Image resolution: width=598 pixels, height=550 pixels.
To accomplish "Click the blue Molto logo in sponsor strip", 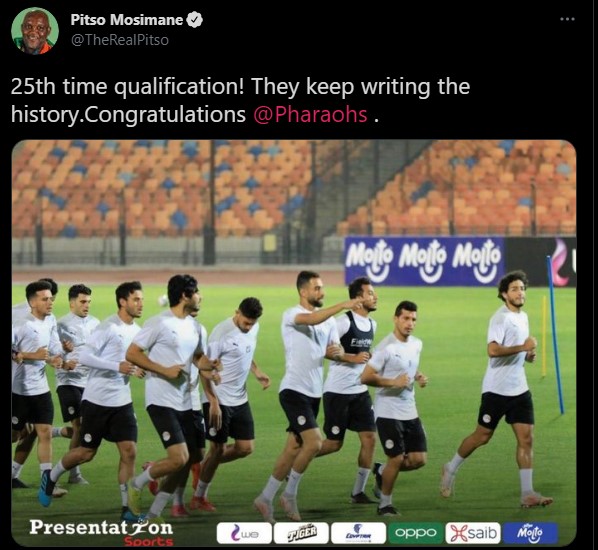I will (530, 533).
